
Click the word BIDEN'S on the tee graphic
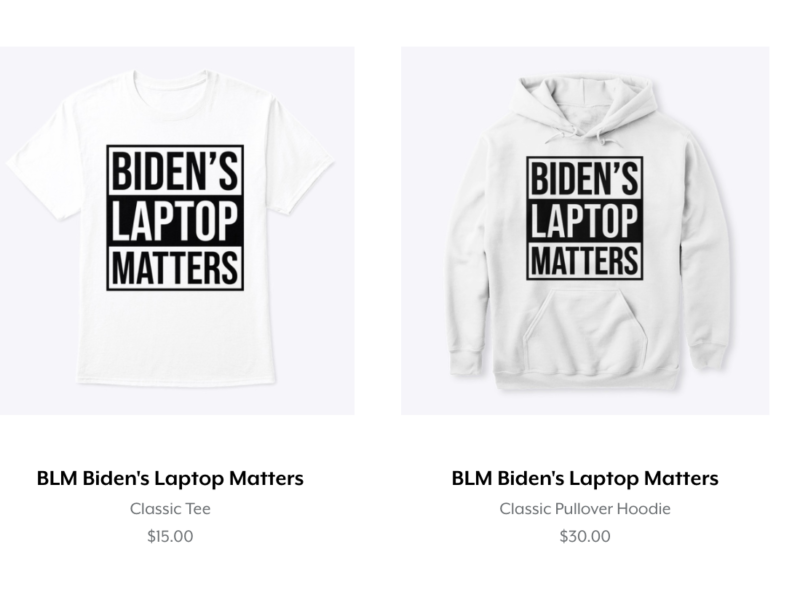pos(175,171)
